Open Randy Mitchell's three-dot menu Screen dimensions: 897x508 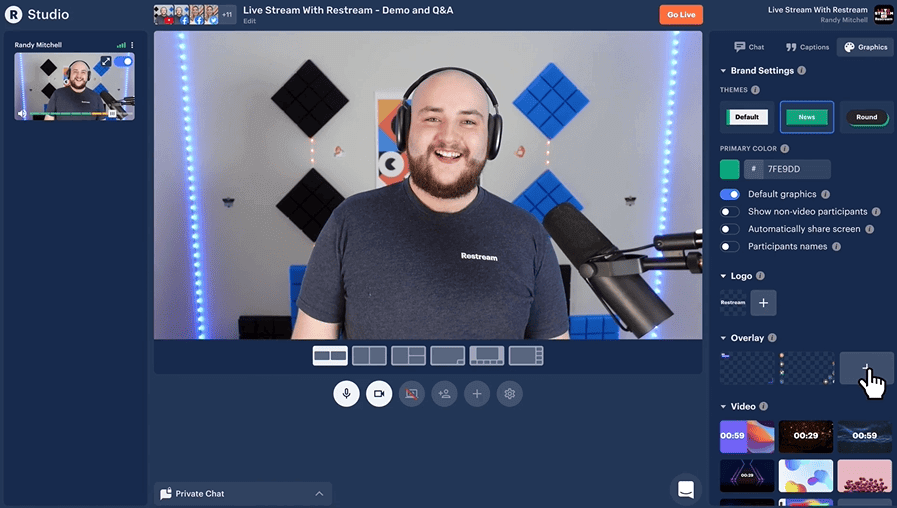[x=132, y=45]
